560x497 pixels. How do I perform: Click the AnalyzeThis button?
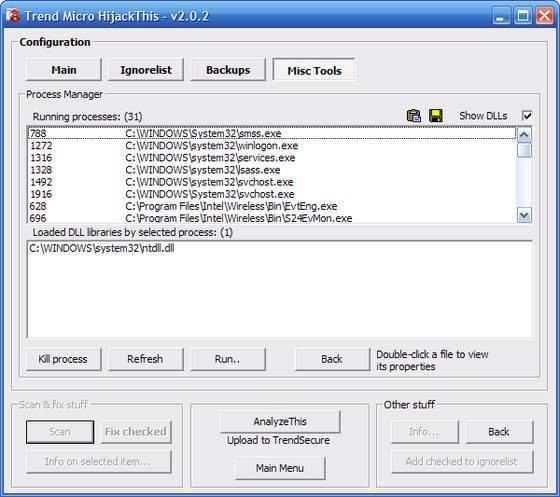tap(280, 422)
